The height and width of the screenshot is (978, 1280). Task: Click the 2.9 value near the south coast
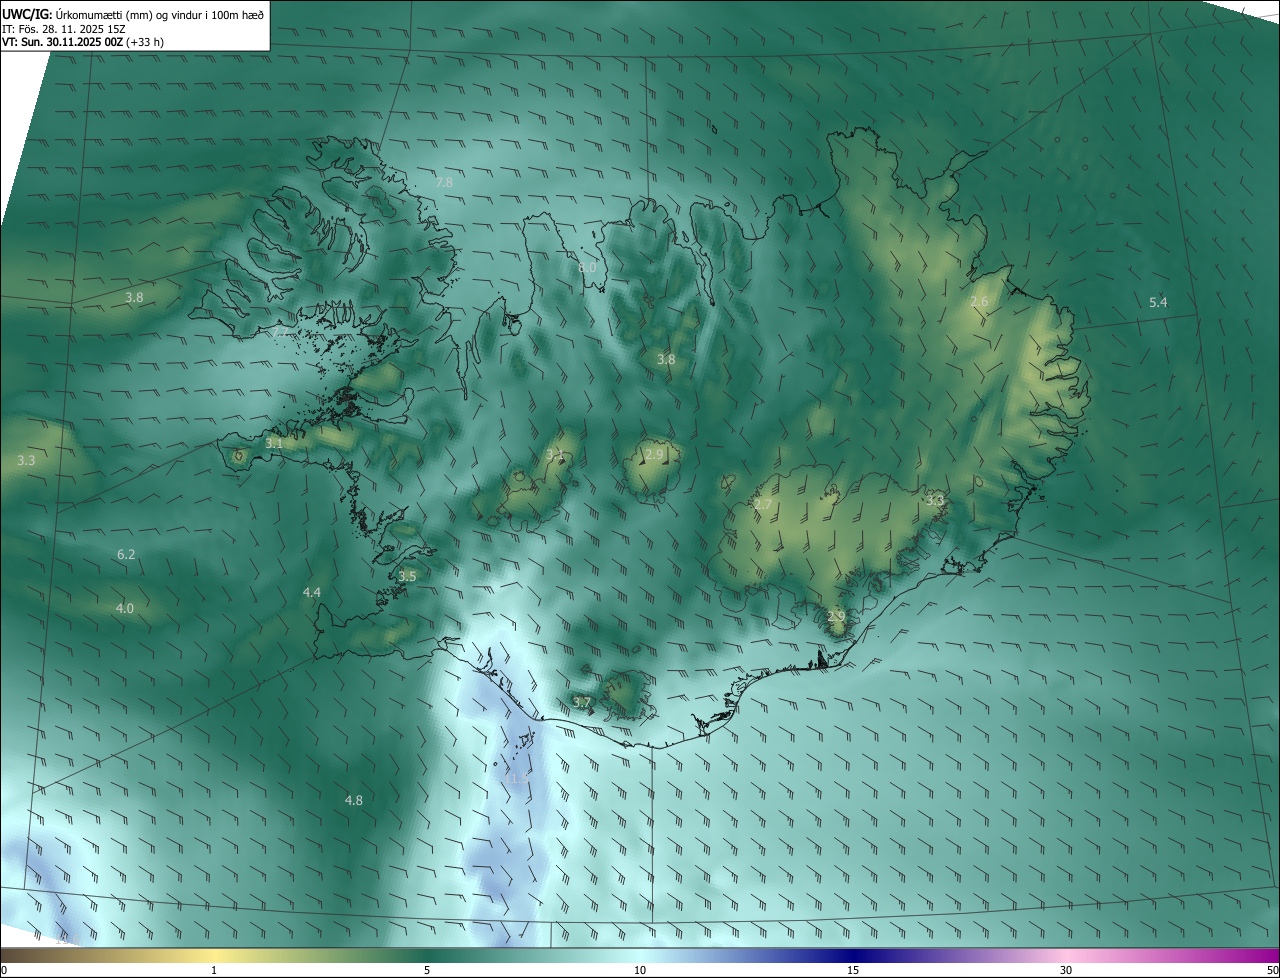pos(837,616)
